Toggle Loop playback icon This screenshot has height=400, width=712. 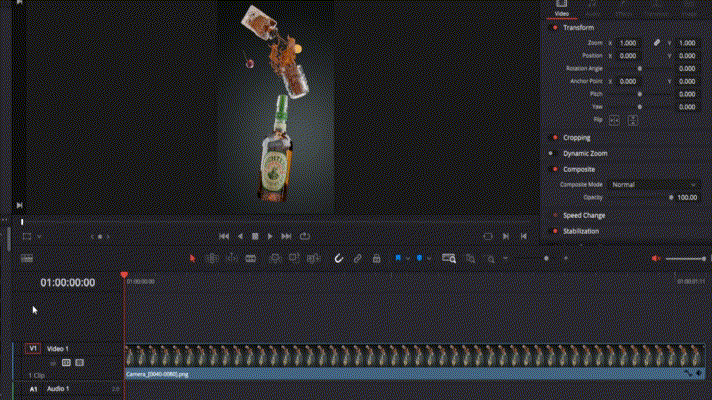[305, 236]
